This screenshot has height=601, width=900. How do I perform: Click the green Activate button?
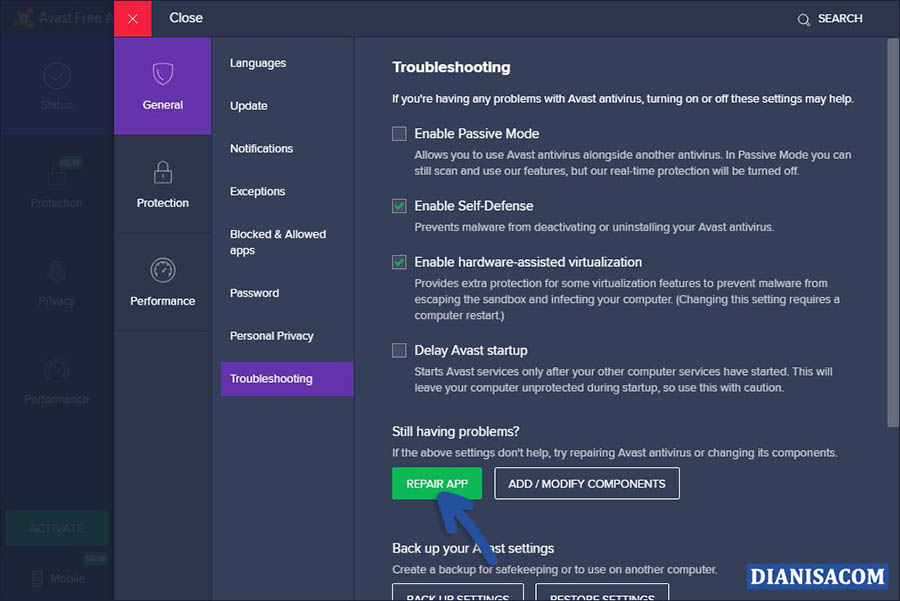56,528
